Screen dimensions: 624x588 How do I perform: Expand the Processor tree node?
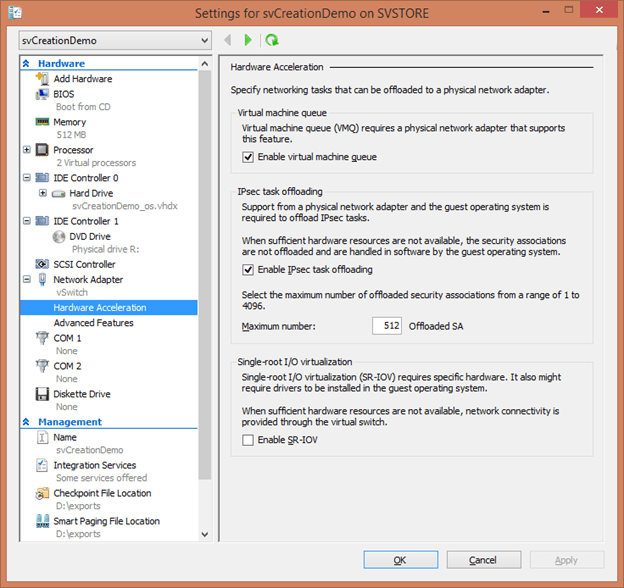27,150
